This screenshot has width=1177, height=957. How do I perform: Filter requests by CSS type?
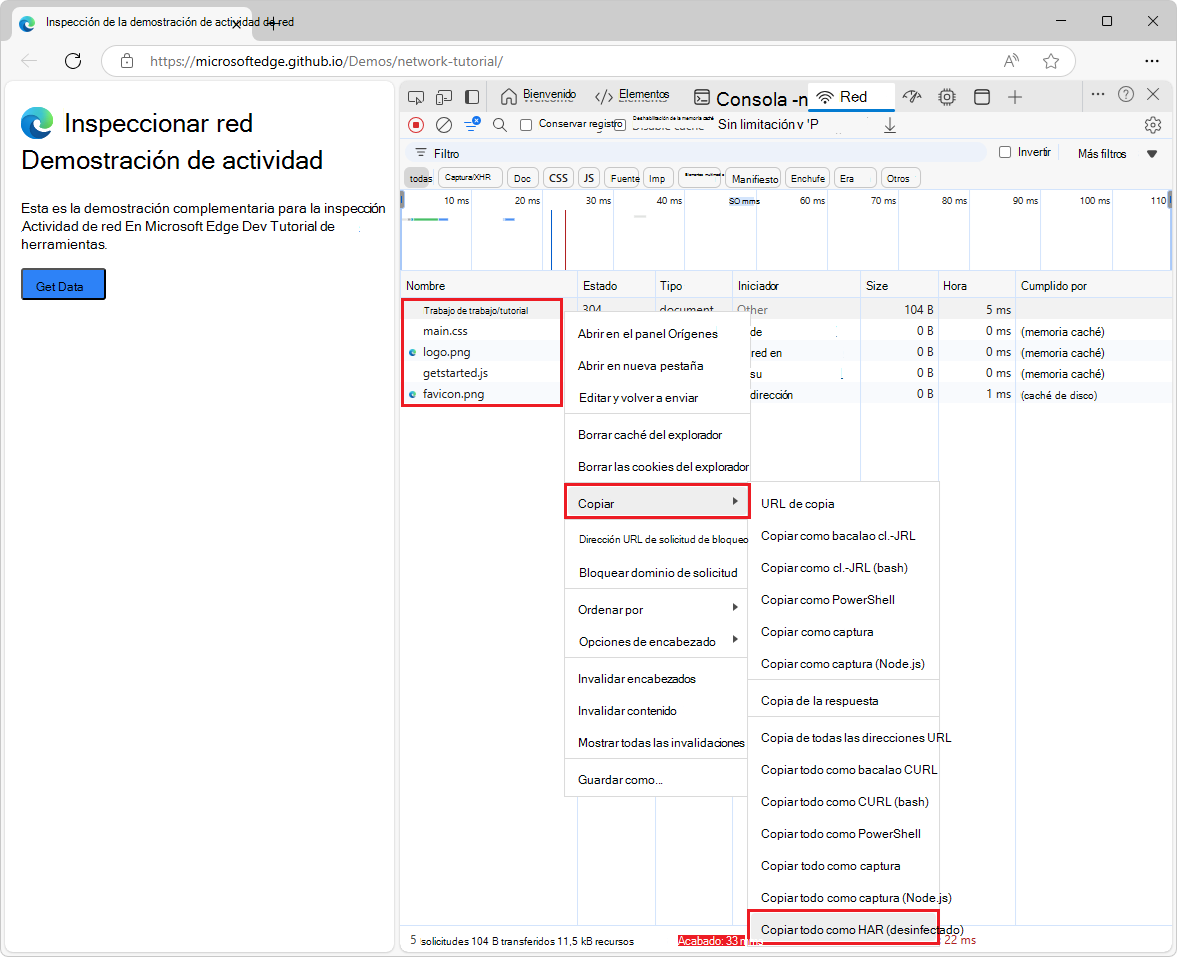tap(558, 178)
